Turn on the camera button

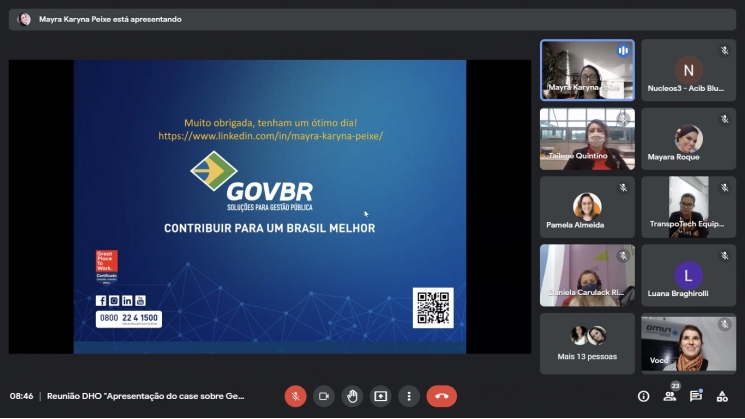click(324, 396)
